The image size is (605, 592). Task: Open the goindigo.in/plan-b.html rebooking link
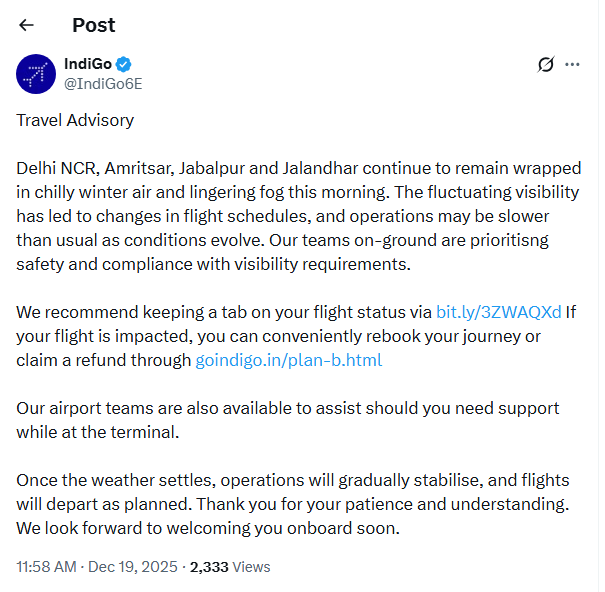[x=288, y=360]
